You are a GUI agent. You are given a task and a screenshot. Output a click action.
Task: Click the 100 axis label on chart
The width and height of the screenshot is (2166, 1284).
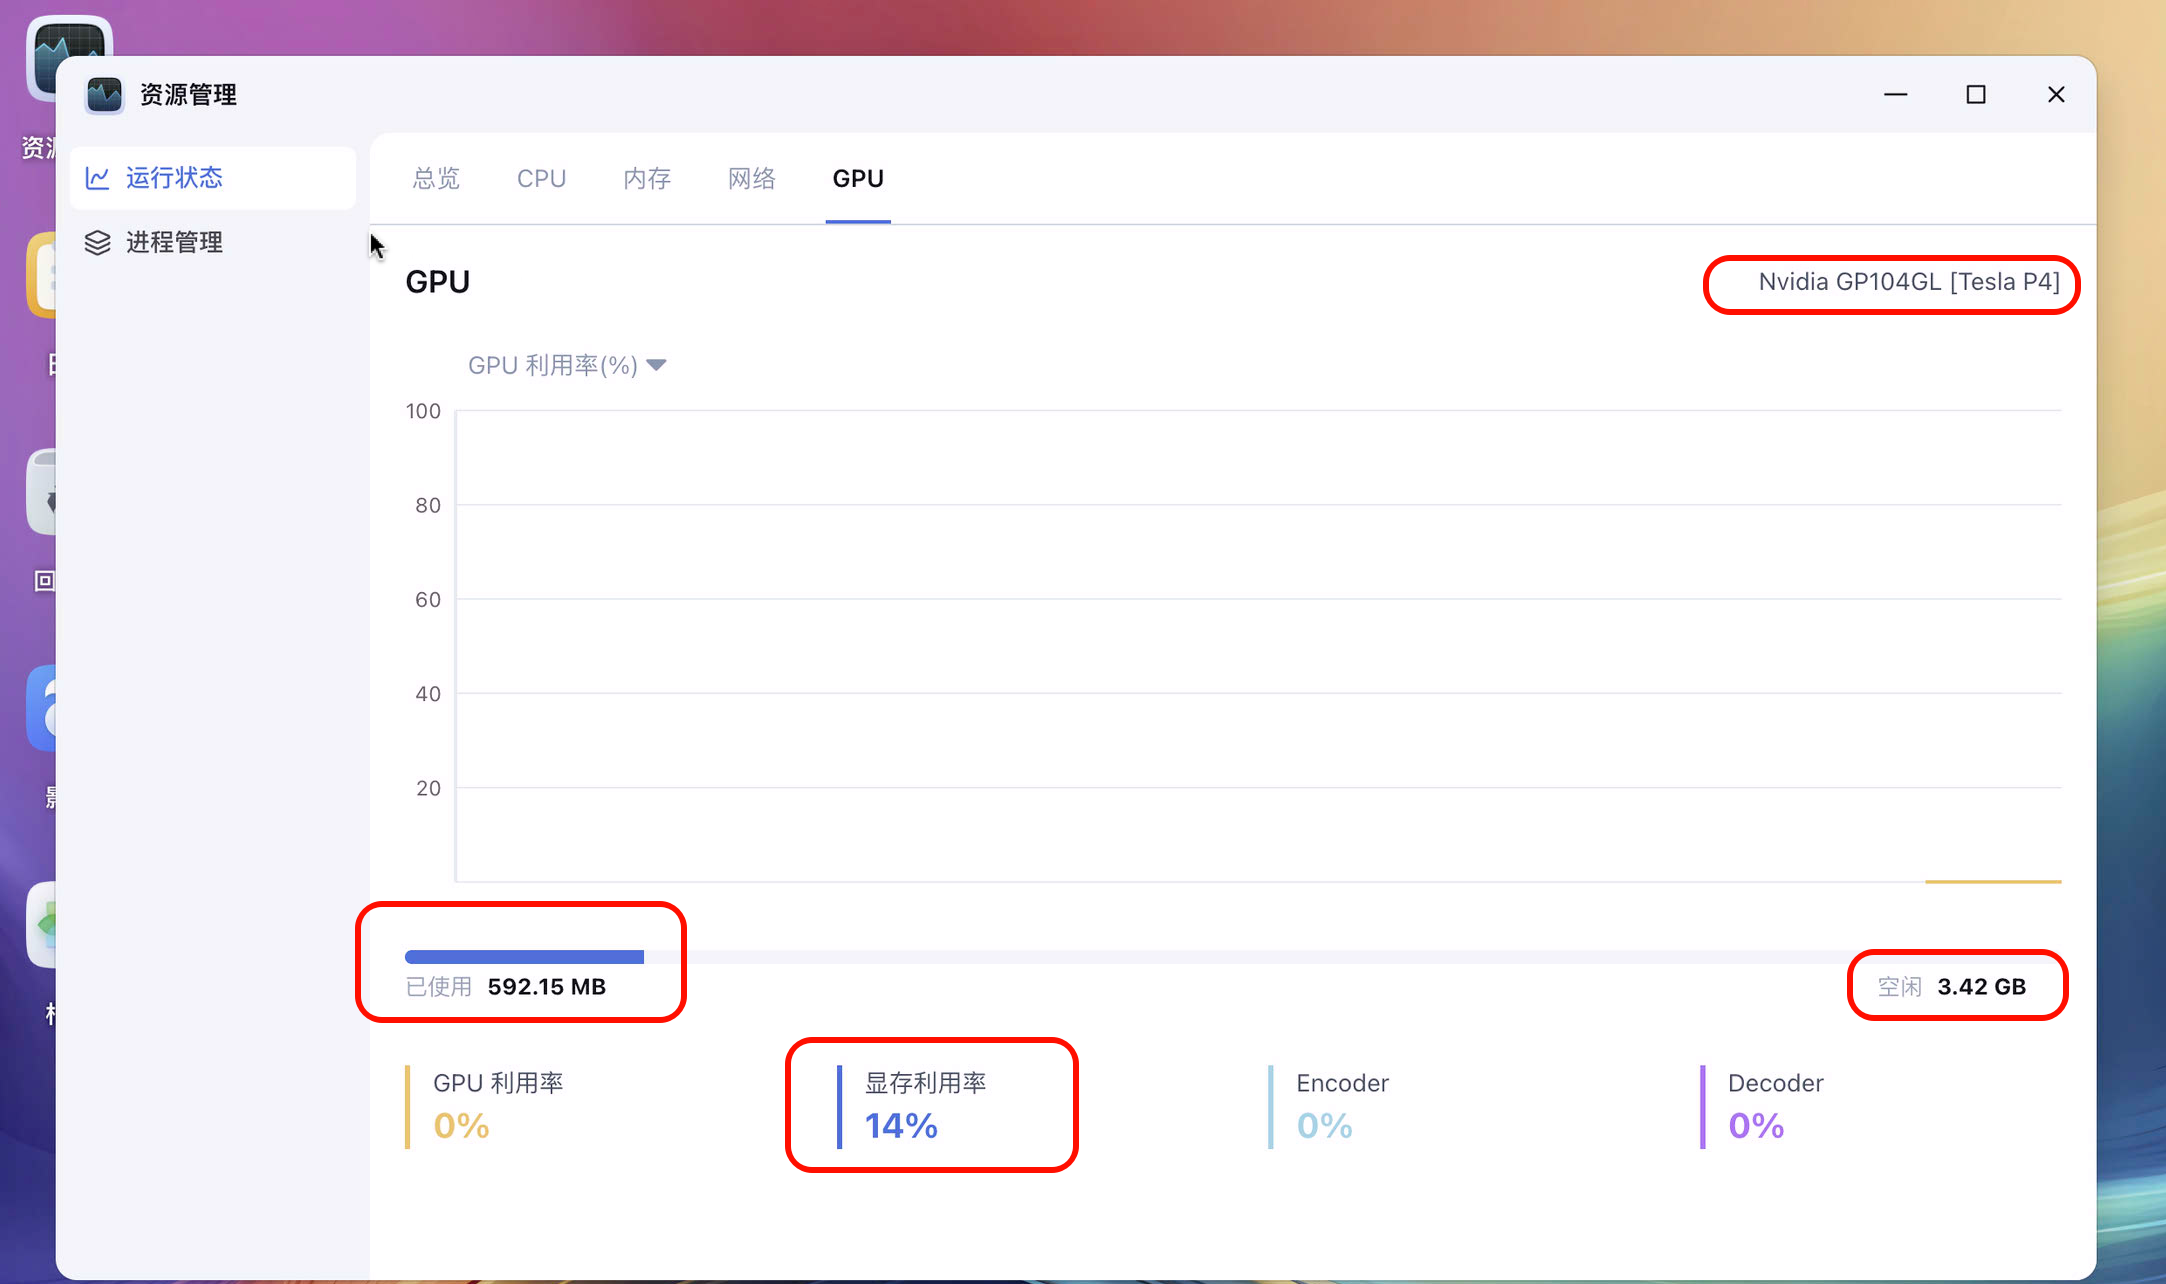pos(423,411)
